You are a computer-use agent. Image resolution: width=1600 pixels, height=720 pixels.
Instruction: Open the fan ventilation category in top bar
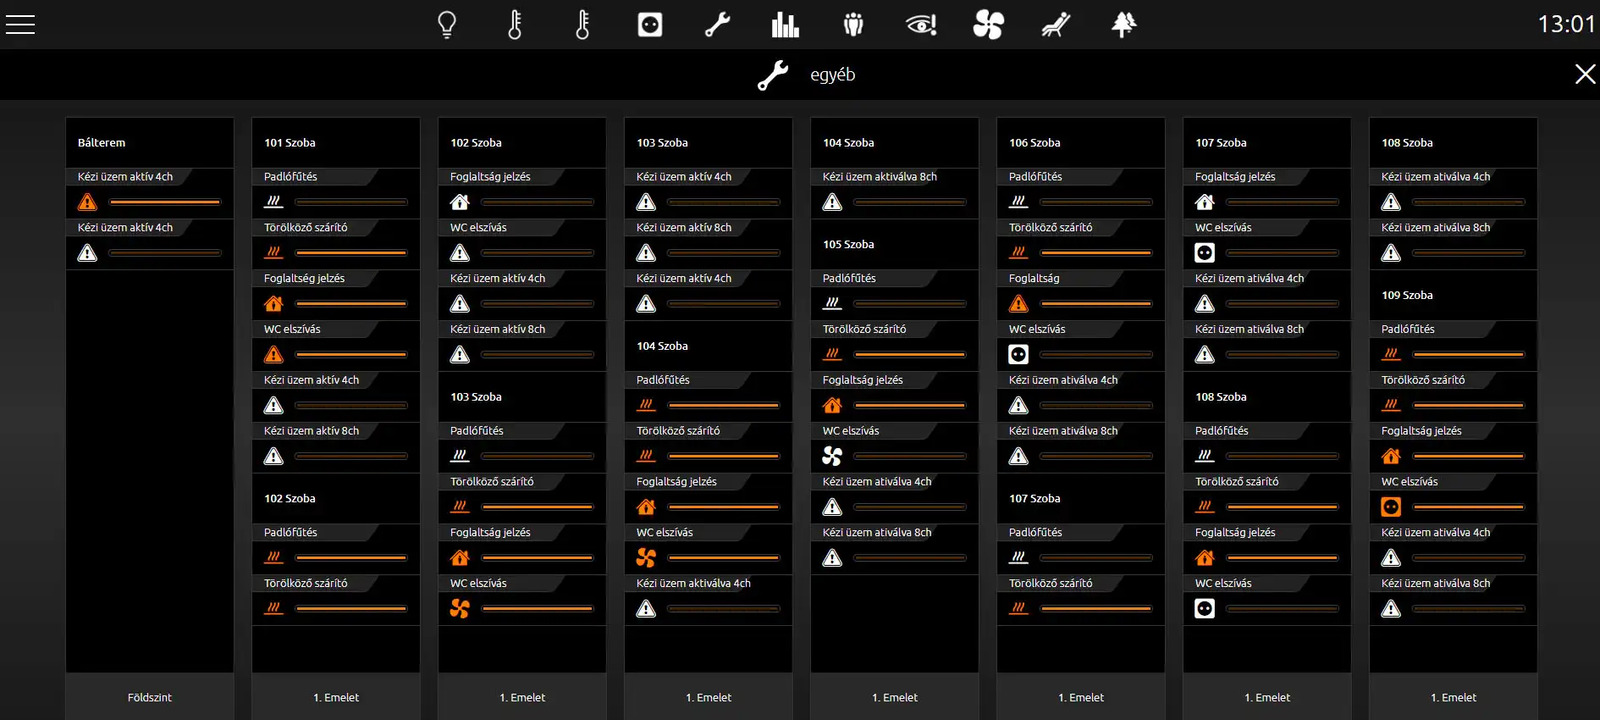[988, 24]
